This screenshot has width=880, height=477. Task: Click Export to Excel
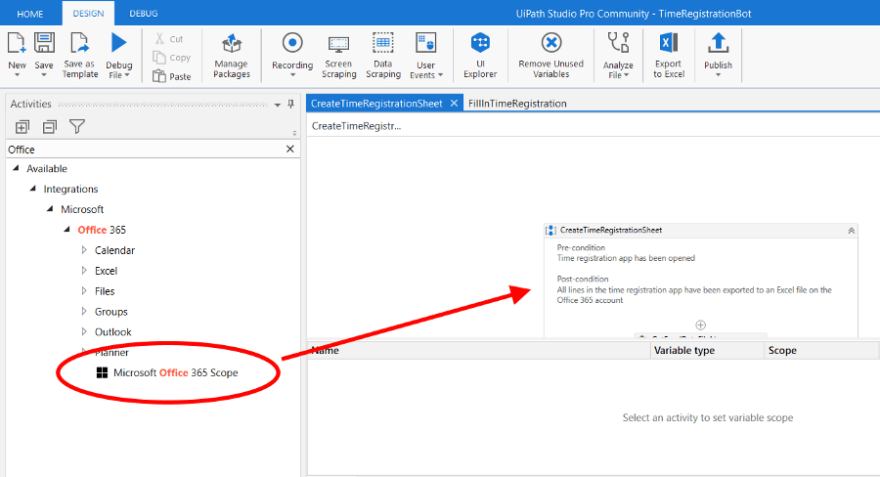(668, 56)
